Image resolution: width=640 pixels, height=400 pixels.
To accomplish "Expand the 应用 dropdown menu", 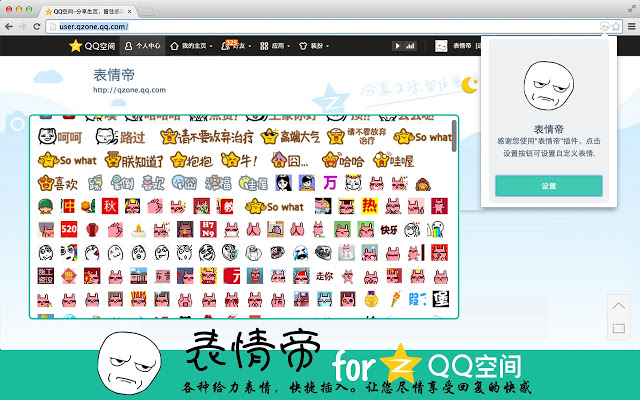I will tap(275, 46).
